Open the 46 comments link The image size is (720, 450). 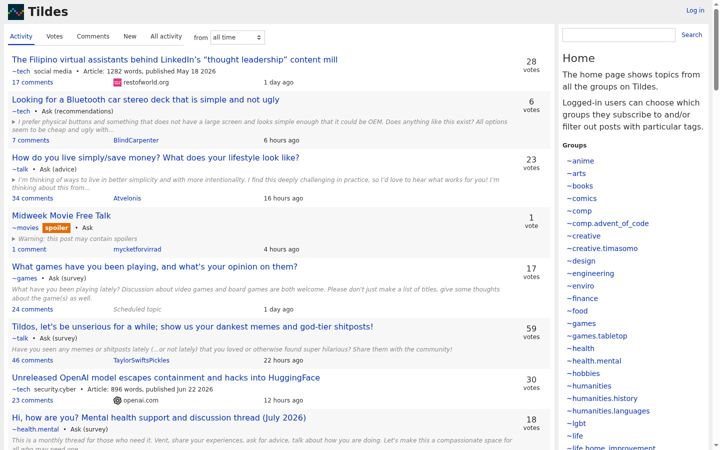tap(32, 360)
